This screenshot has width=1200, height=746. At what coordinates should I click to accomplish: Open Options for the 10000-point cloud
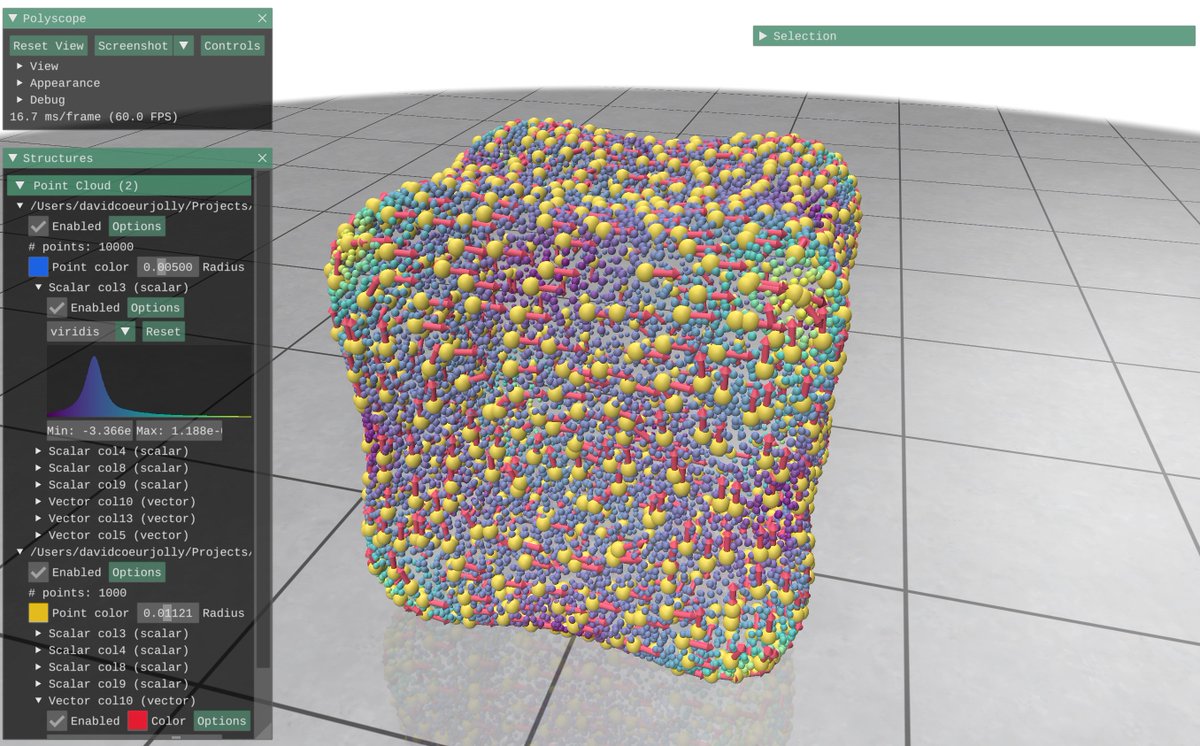137,227
